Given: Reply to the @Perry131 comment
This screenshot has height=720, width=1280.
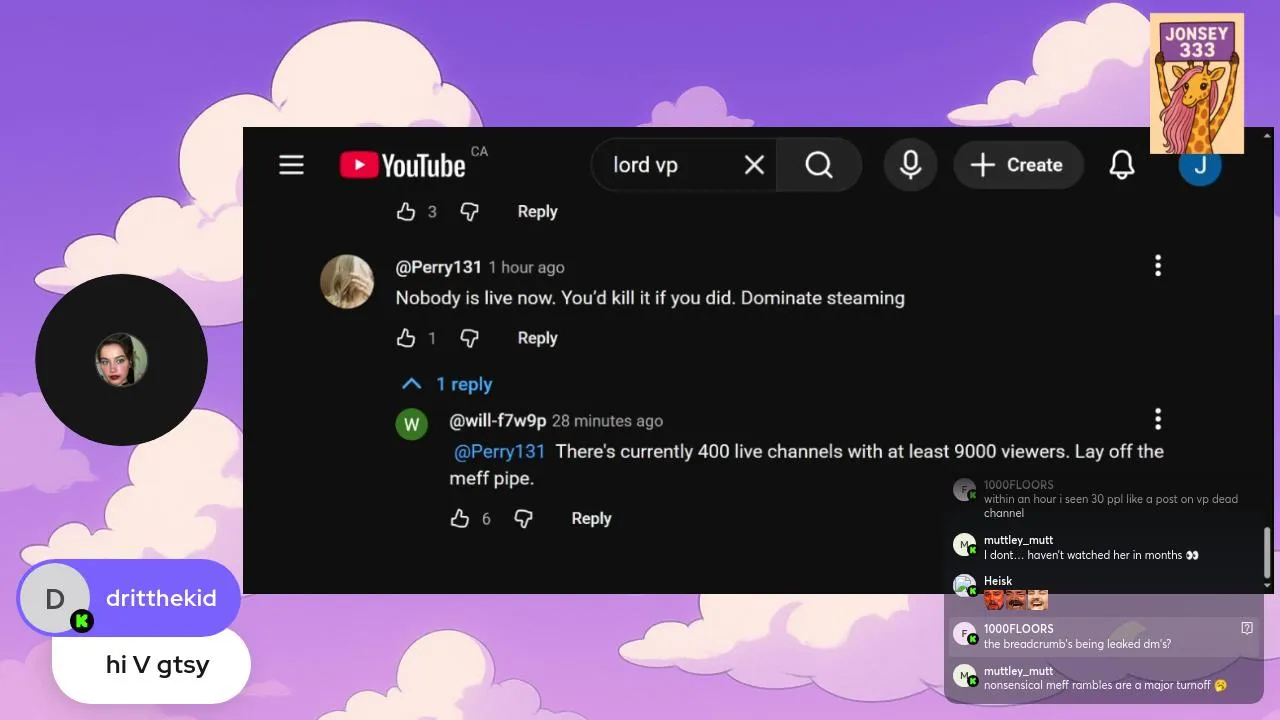Looking at the screenshot, I should click(x=537, y=338).
